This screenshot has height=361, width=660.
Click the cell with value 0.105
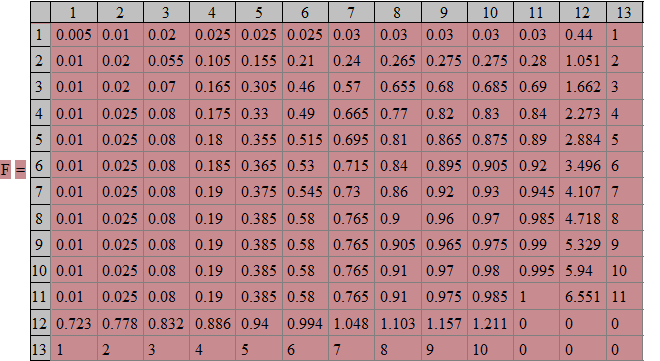pyautogui.click(x=213, y=60)
